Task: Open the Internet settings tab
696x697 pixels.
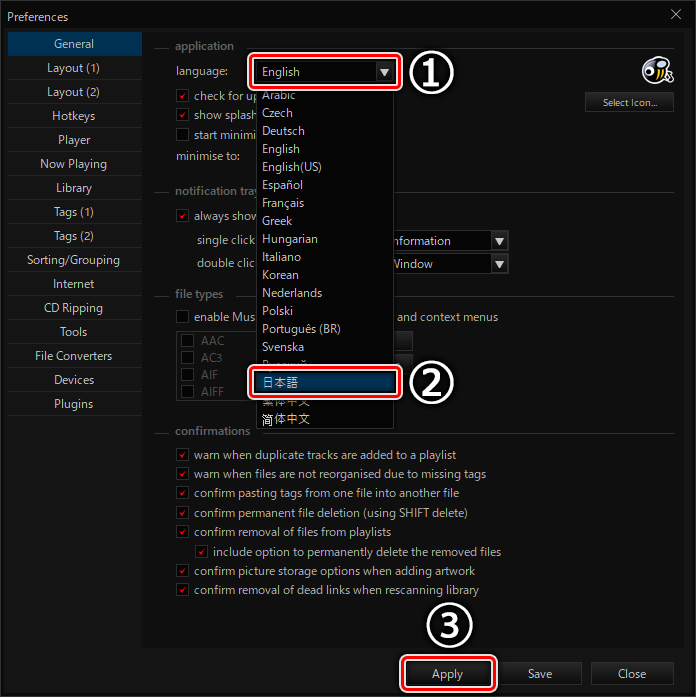Action: 74,284
